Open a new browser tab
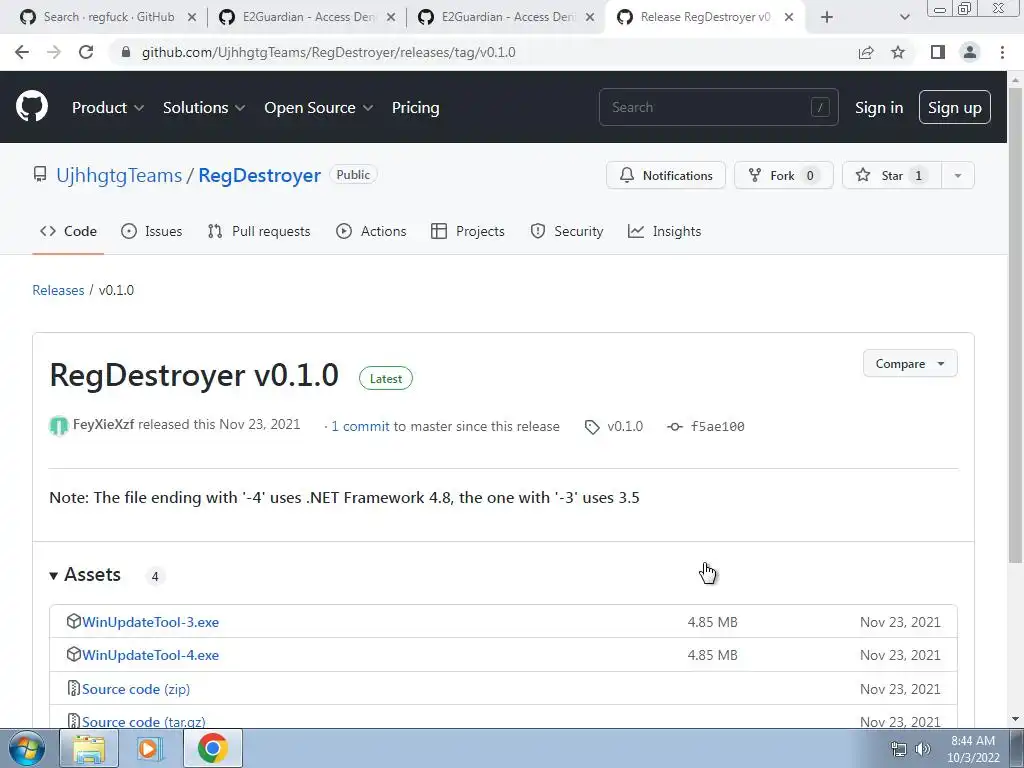This screenshot has width=1024, height=768. (x=827, y=17)
